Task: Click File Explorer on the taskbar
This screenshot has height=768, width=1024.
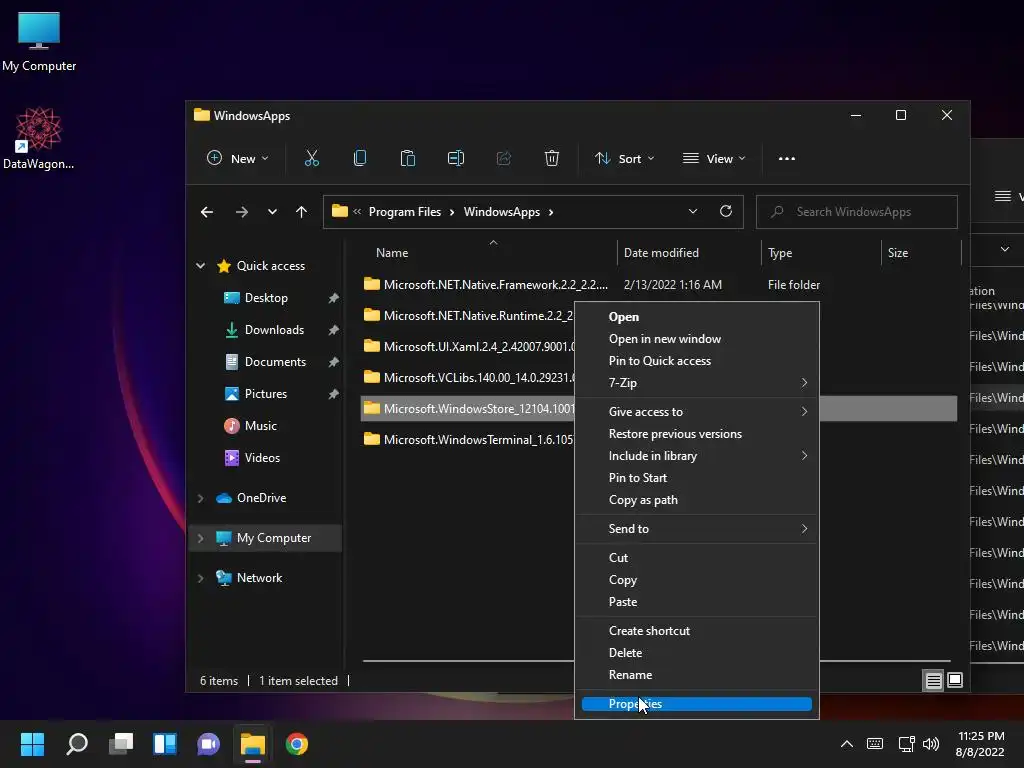Action: pyautogui.click(x=253, y=744)
